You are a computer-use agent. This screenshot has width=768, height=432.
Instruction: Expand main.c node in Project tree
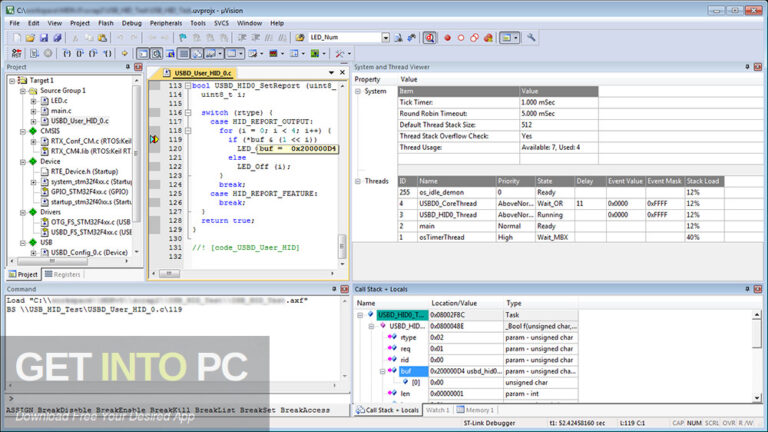tap(33, 111)
